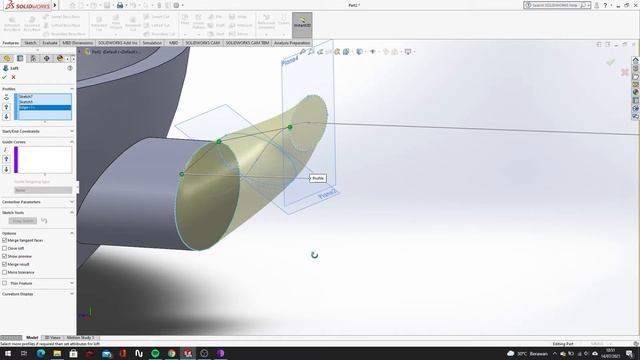
Task: Move guide curve up arrow button
Action: (x=6, y=159)
